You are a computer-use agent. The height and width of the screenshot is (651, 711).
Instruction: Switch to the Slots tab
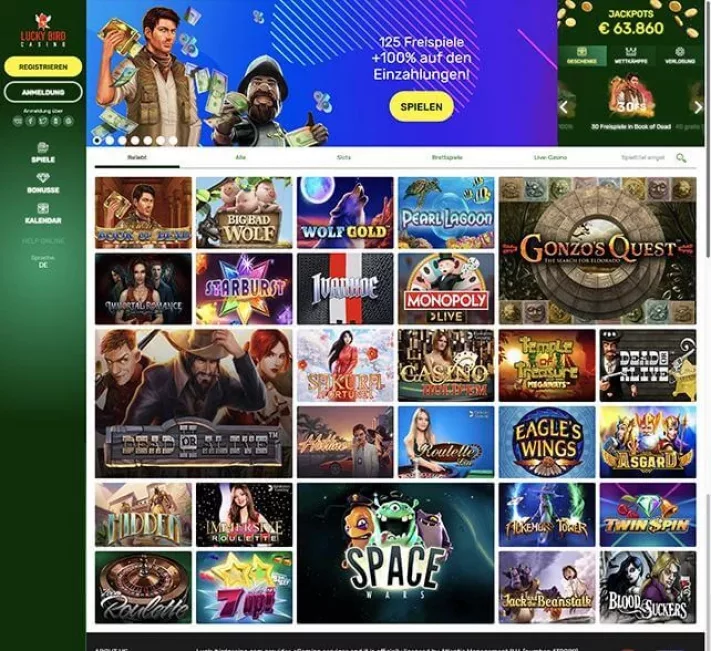point(344,157)
